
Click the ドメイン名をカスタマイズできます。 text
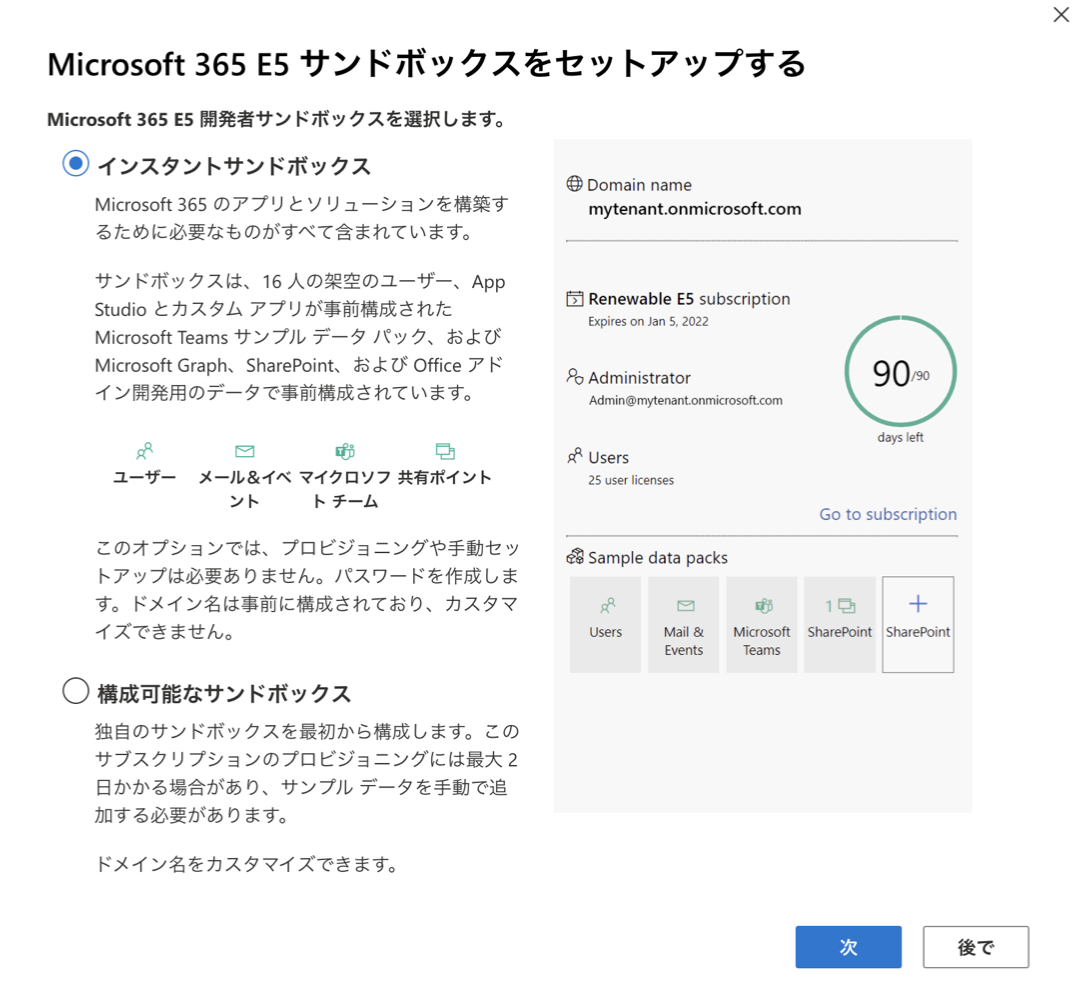pyautogui.click(x=248, y=864)
